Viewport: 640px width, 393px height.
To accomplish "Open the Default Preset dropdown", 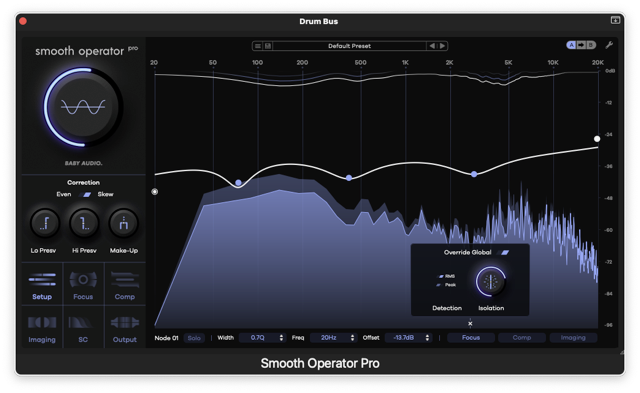I will pos(349,46).
